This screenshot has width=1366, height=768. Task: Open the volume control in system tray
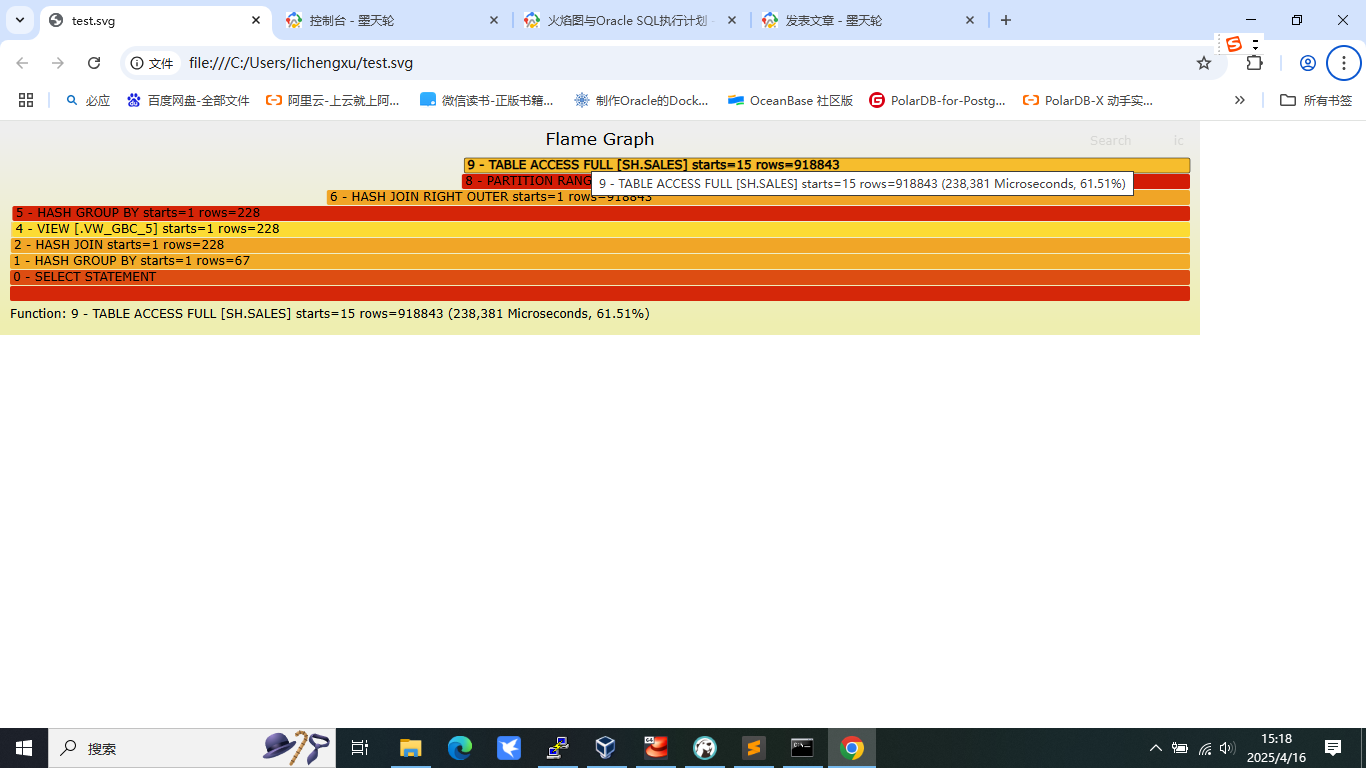tap(1227, 748)
